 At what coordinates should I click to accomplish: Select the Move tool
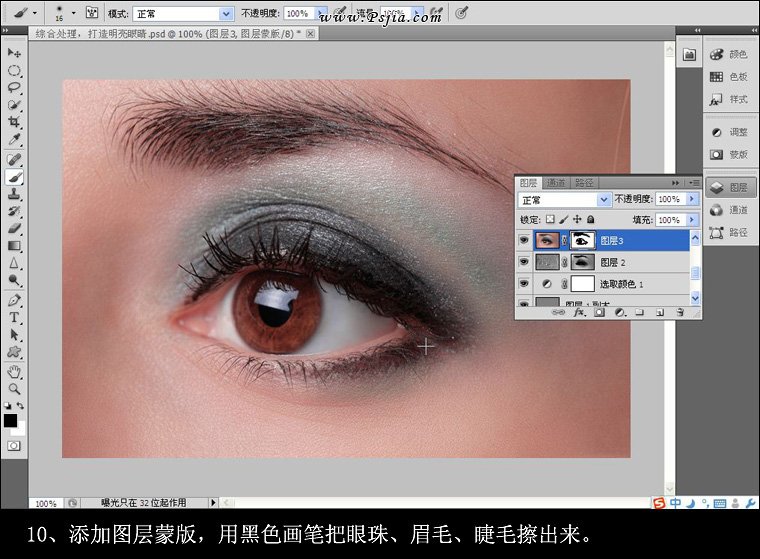[14, 52]
